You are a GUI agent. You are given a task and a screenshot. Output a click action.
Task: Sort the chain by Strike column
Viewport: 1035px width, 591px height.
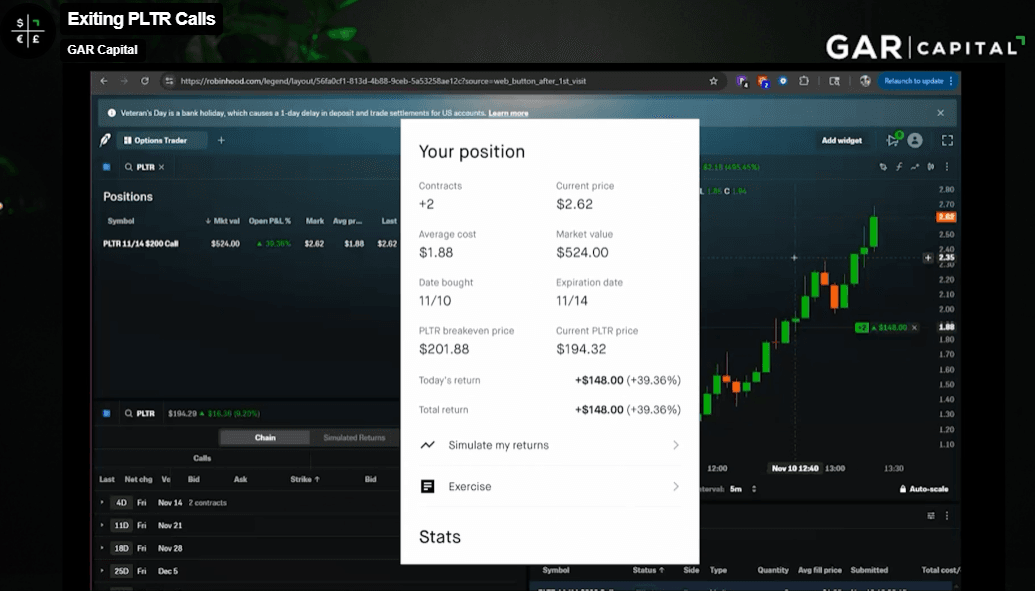point(304,479)
